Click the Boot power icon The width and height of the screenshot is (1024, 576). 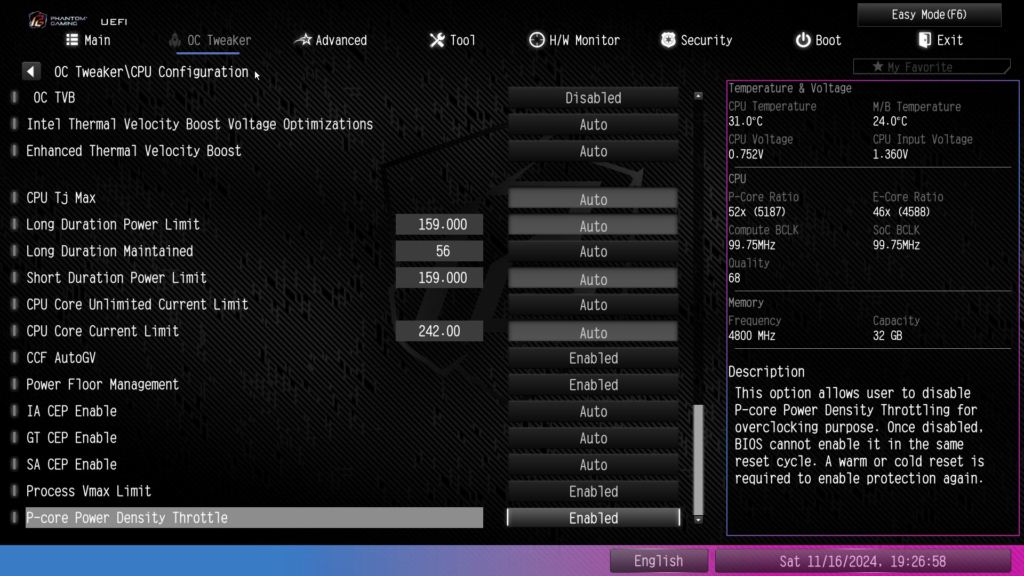(x=803, y=40)
